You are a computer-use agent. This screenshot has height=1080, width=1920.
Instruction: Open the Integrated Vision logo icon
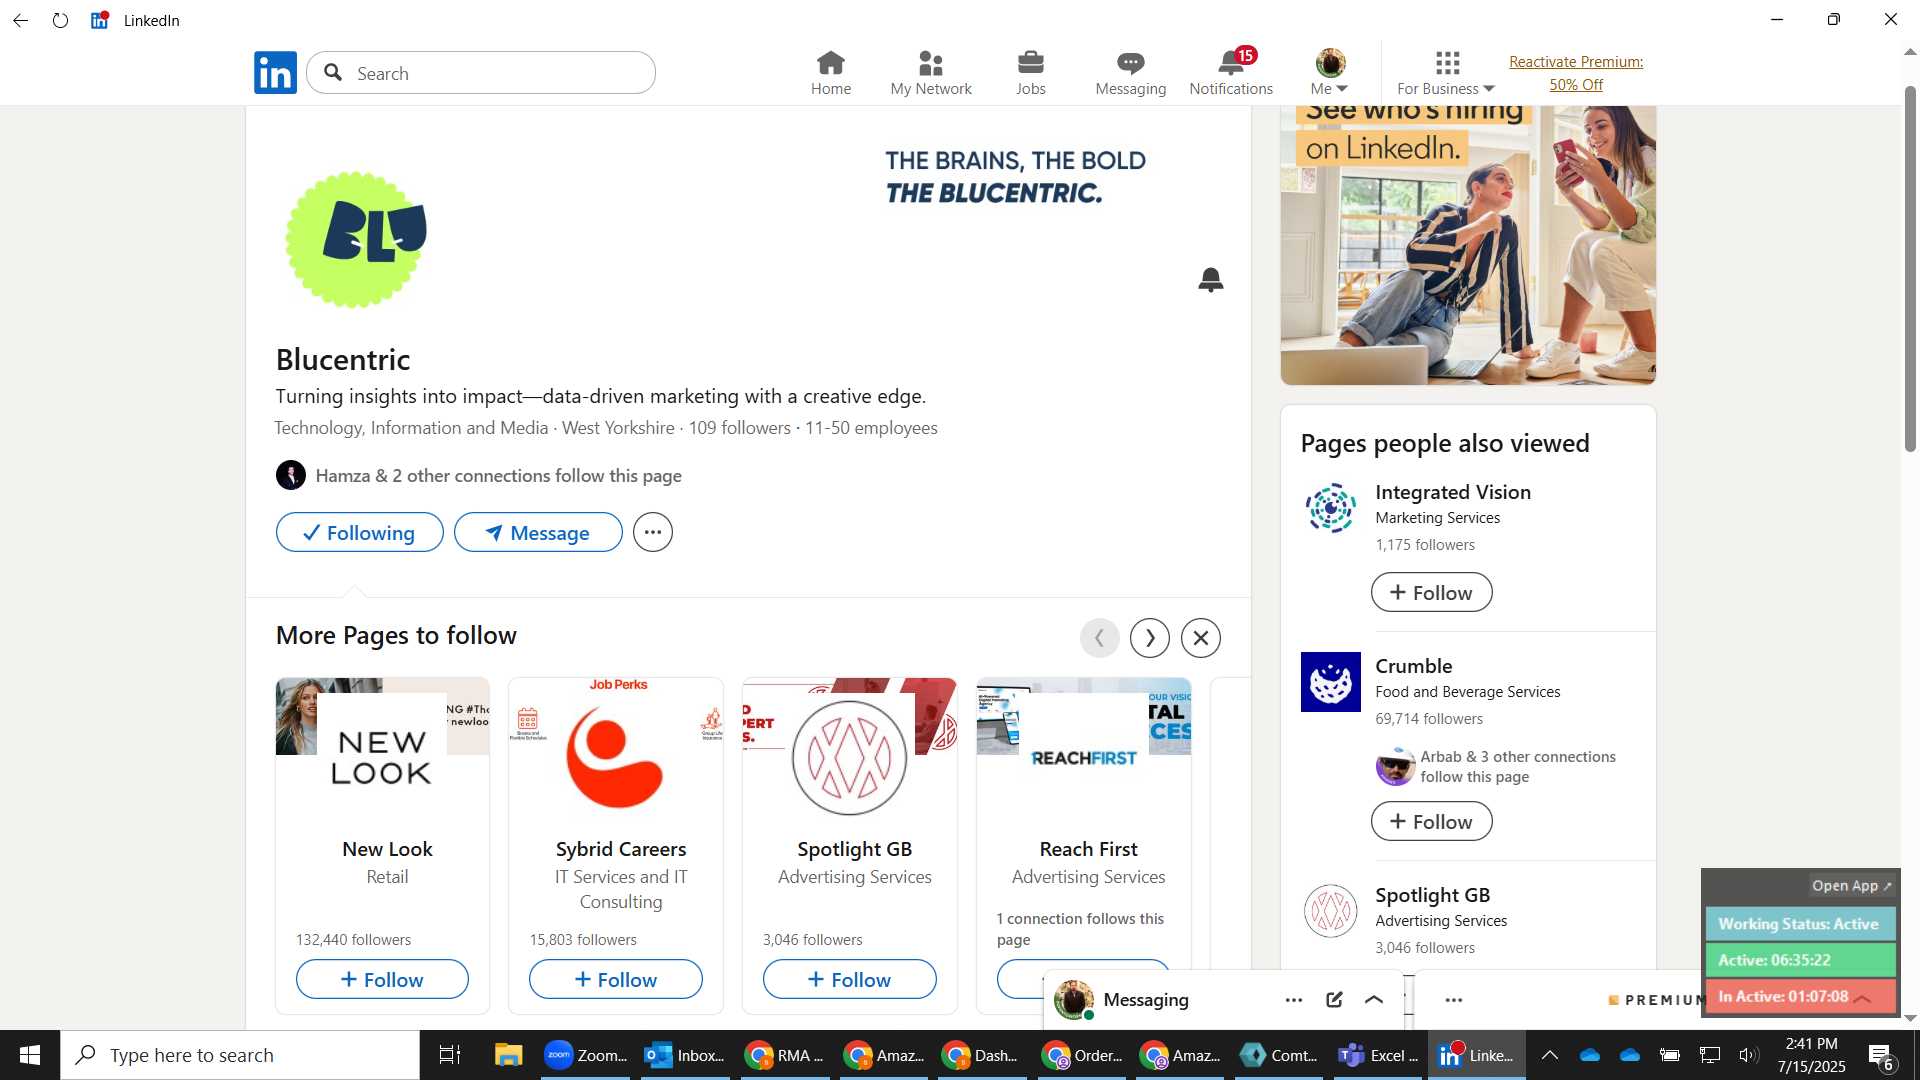[1331, 508]
